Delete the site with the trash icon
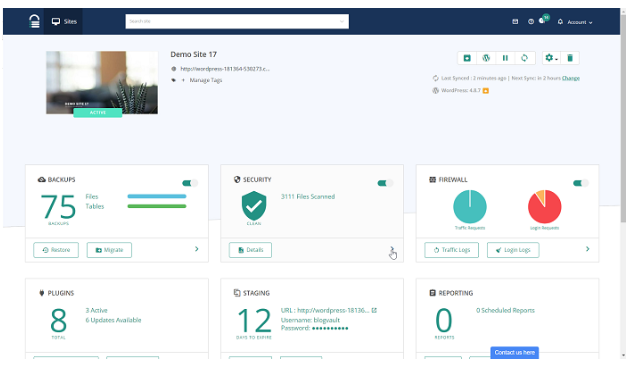Screen dimensions: 631x365 570,58
